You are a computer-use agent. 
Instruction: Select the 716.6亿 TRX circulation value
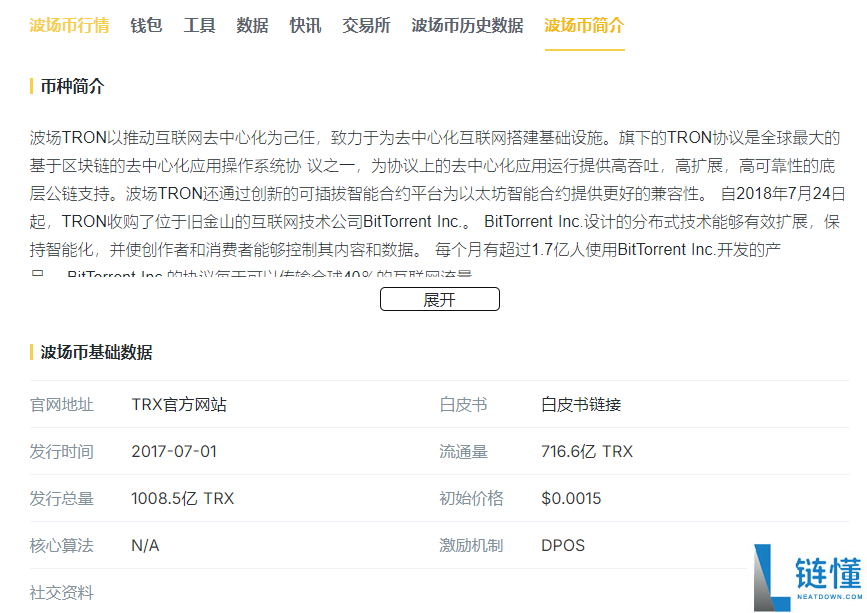(x=587, y=452)
